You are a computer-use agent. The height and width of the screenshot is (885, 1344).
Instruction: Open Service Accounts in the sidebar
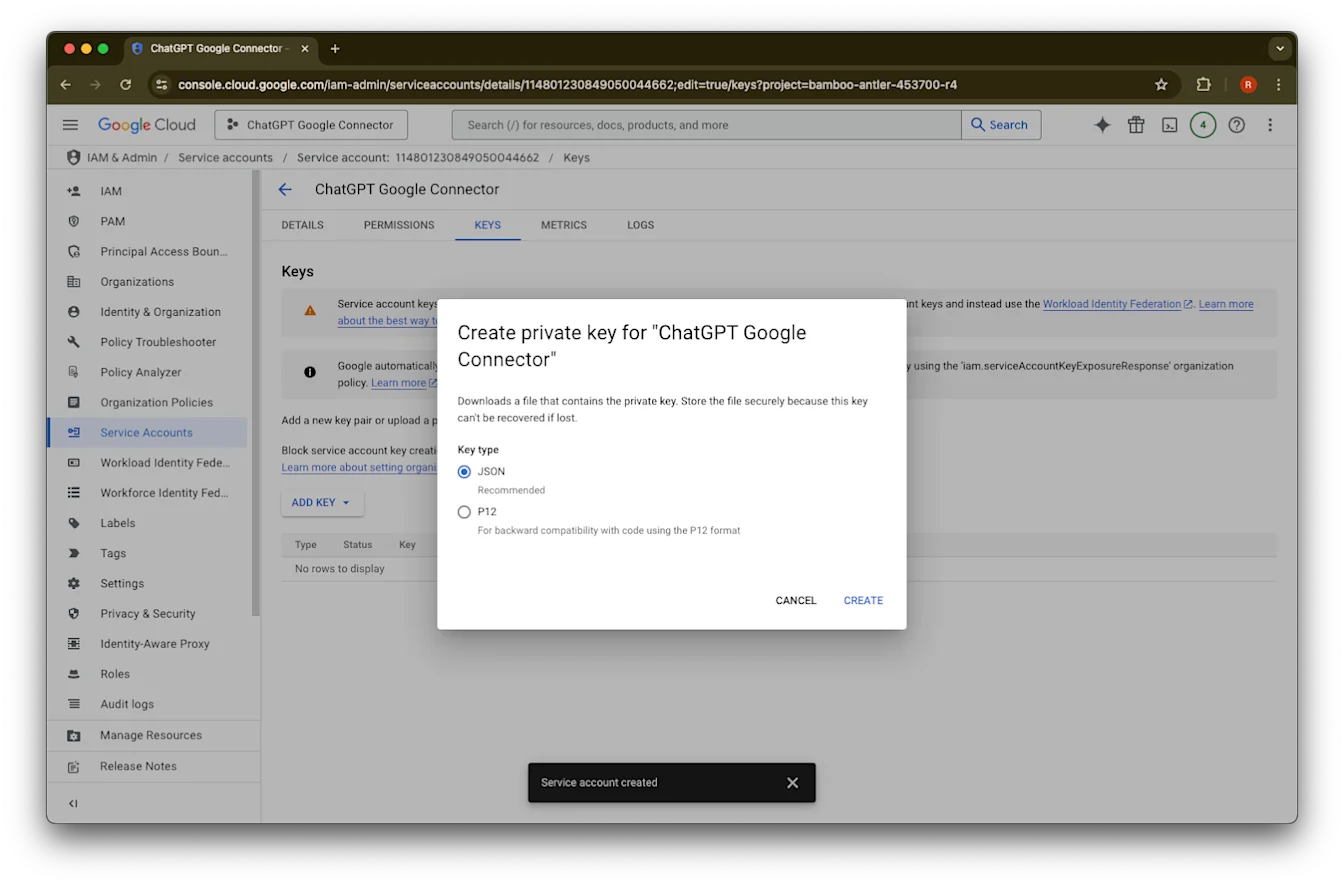pos(147,433)
